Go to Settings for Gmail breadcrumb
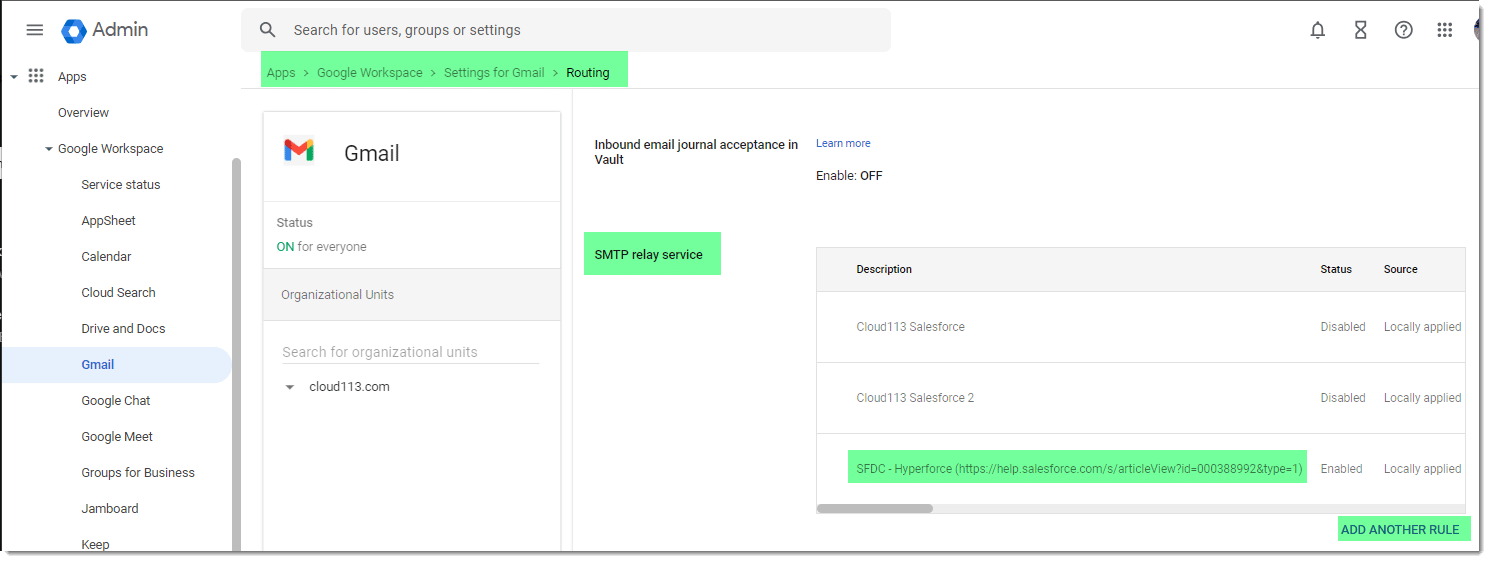 coord(494,72)
